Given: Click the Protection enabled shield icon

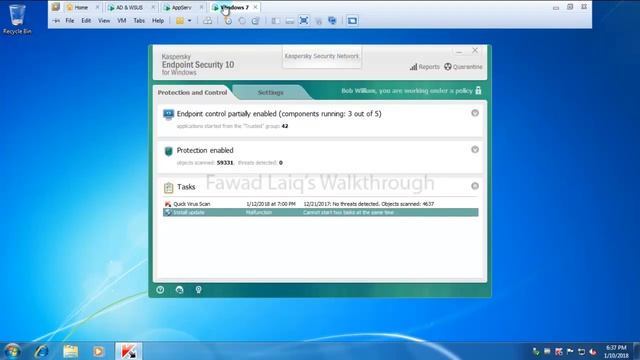Looking at the screenshot, I should click(x=168, y=151).
